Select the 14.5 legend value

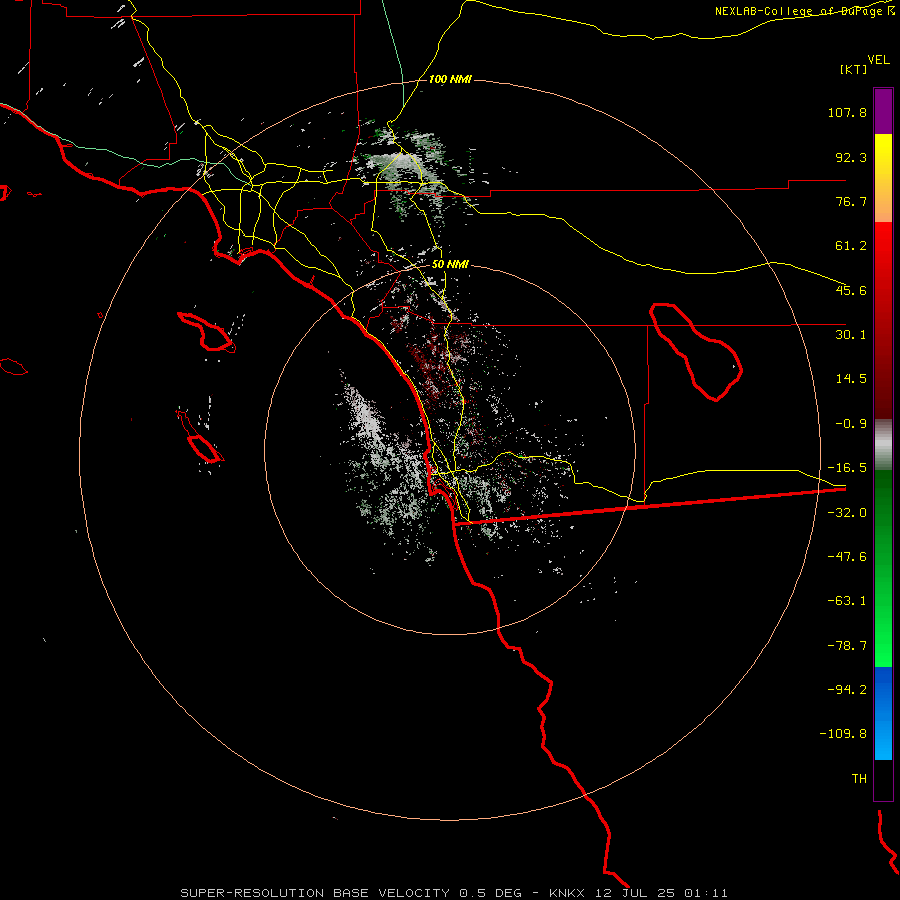(x=851, y=379)
